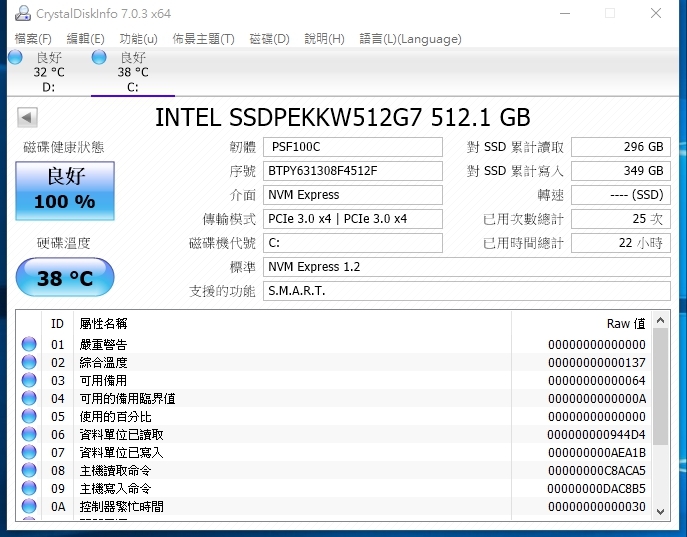
Task: Click the interface field NVM Express
Action: (353, 195)
